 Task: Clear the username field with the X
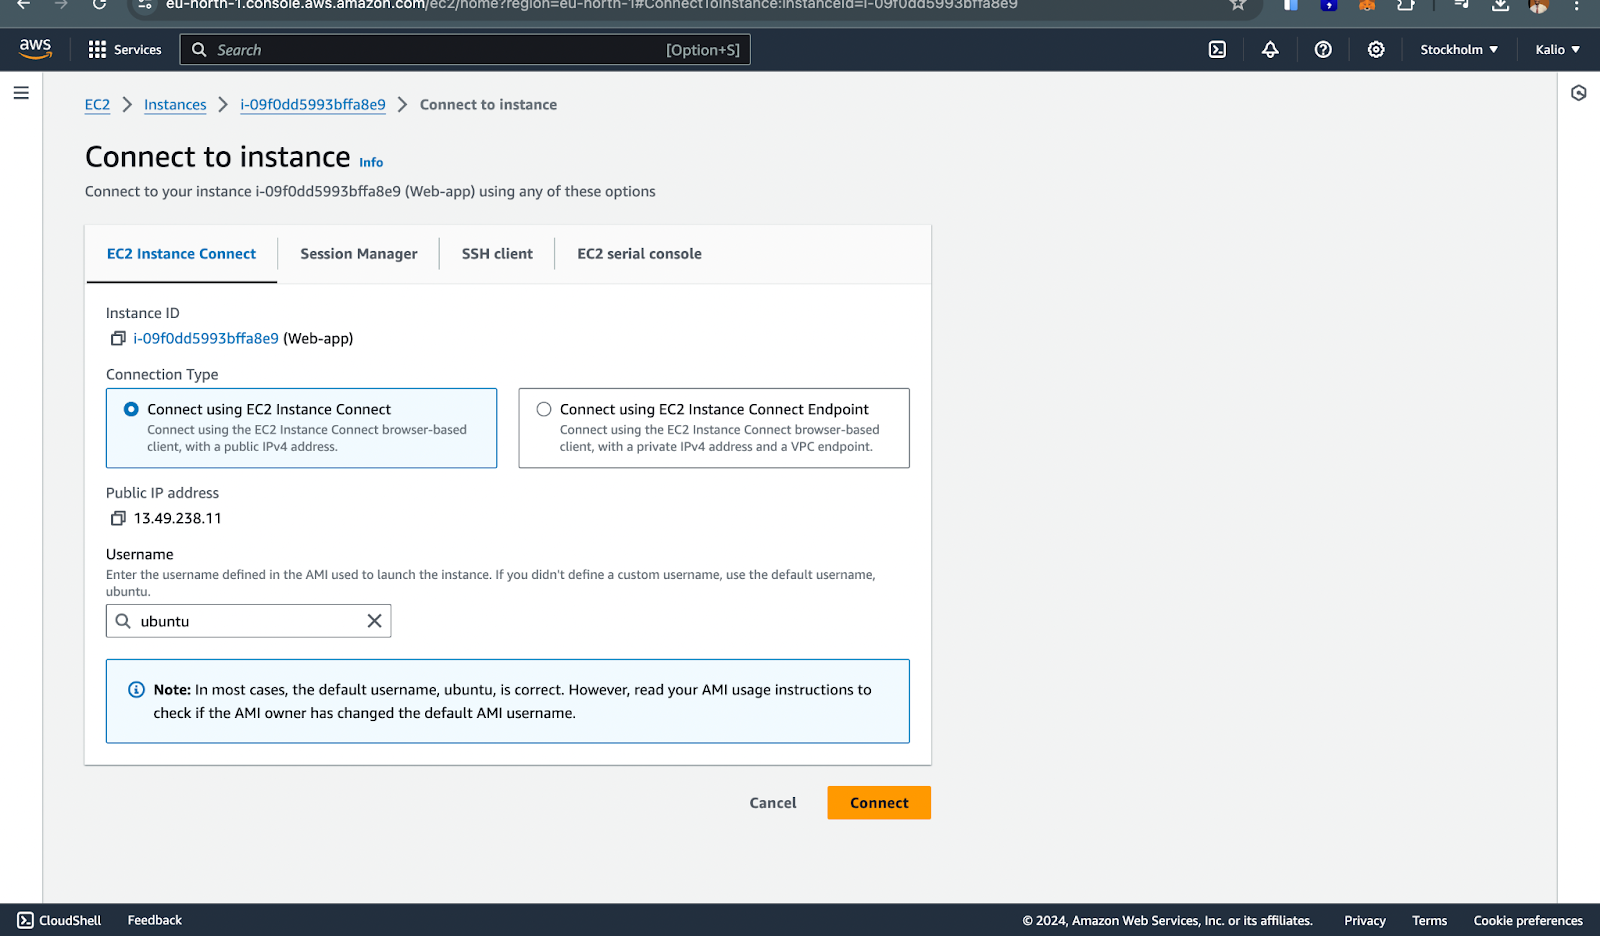click(374, 621)
